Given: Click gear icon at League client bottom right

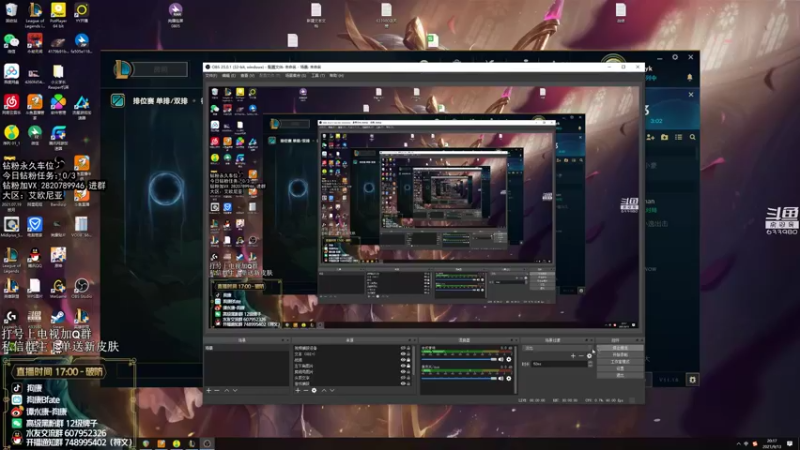Looking at the screenshot, I should (x=692, y=379).
